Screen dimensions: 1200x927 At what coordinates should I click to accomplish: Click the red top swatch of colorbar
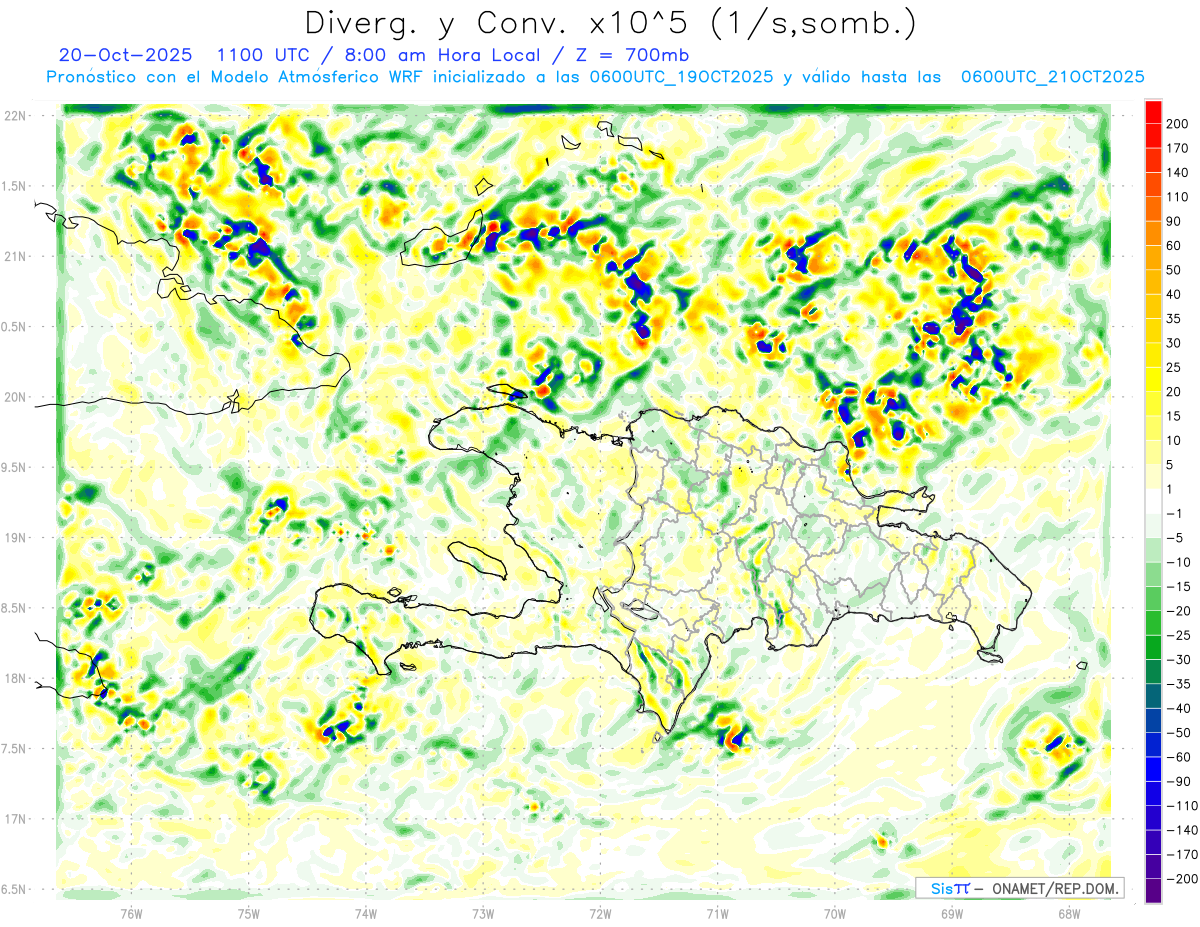click(1153, 111)
